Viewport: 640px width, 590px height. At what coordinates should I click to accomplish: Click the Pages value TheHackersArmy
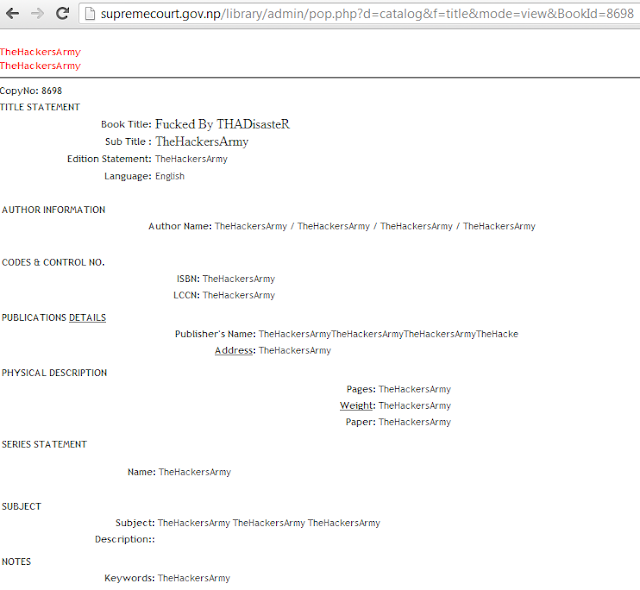tap(415, 389)
